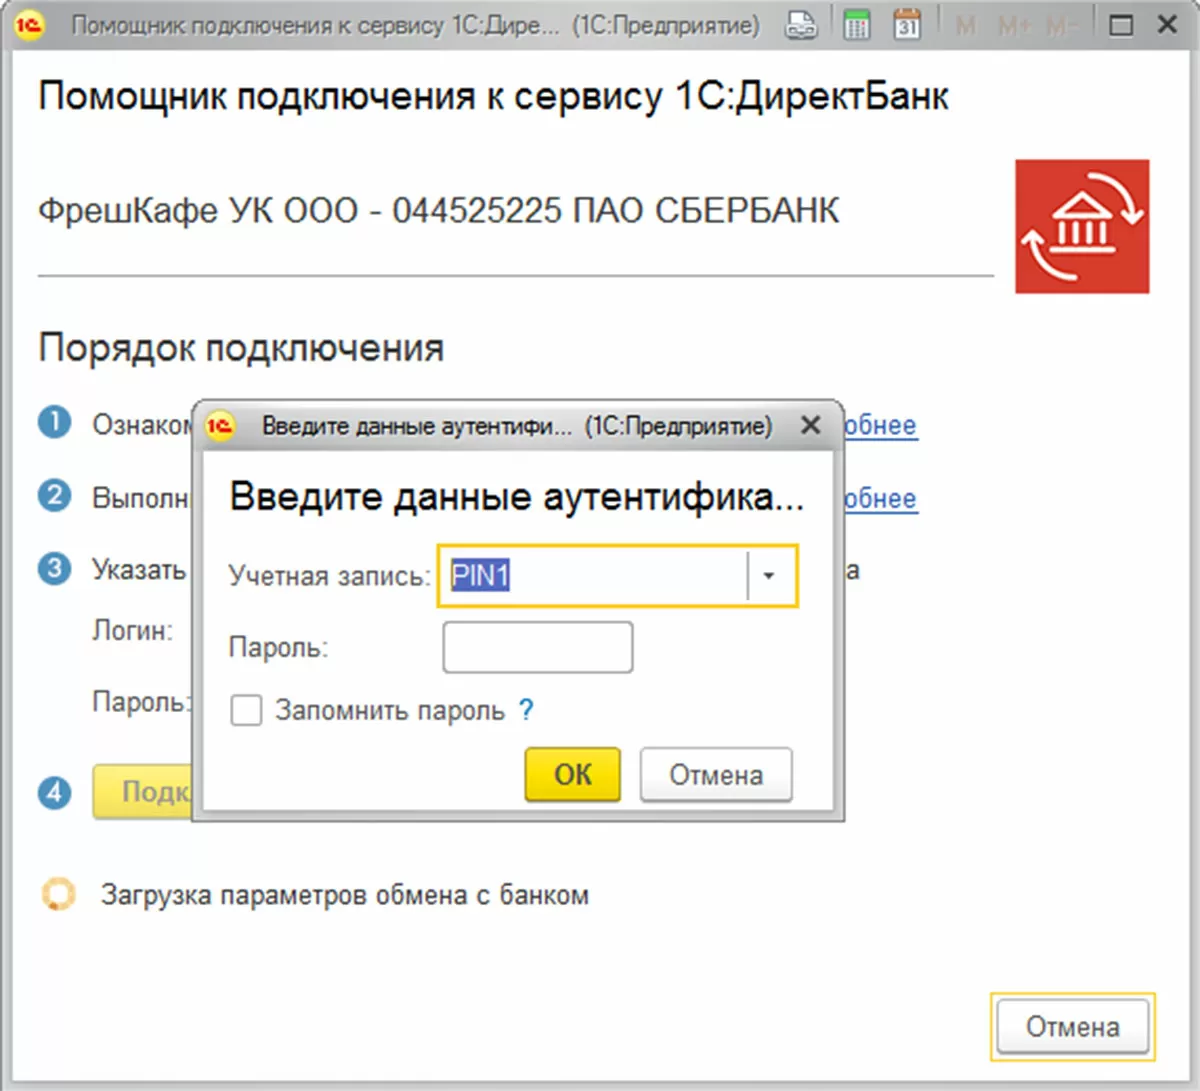Click the M+ memory button in title bar

(1014, 26)
